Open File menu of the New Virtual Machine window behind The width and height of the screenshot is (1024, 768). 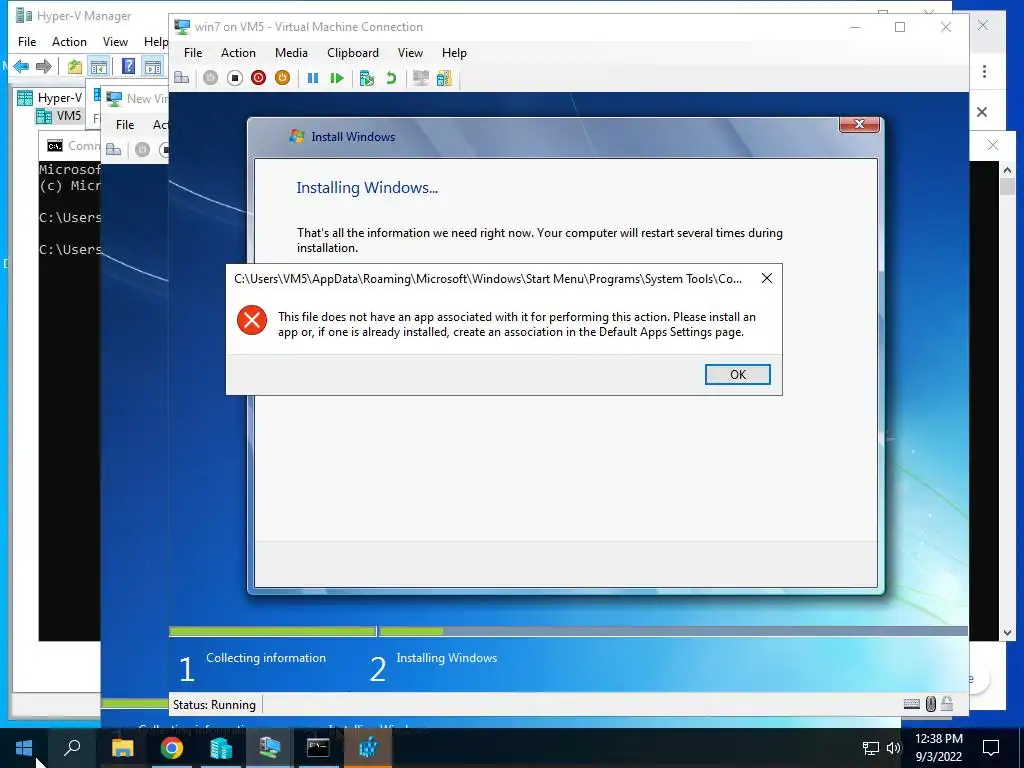(x=125, y=125)
